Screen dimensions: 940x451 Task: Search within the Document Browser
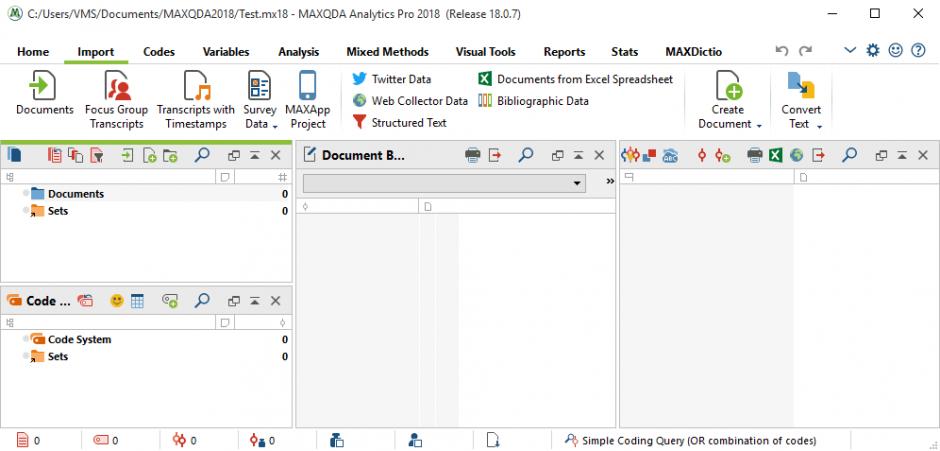[526, 155]
